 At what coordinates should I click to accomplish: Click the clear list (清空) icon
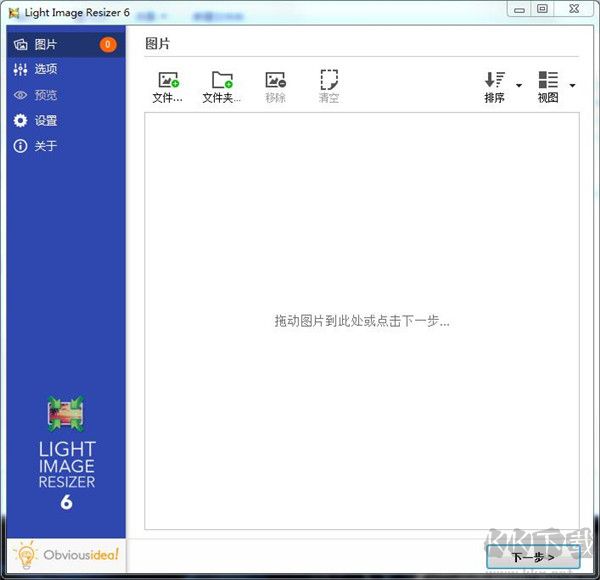(329, 80)
